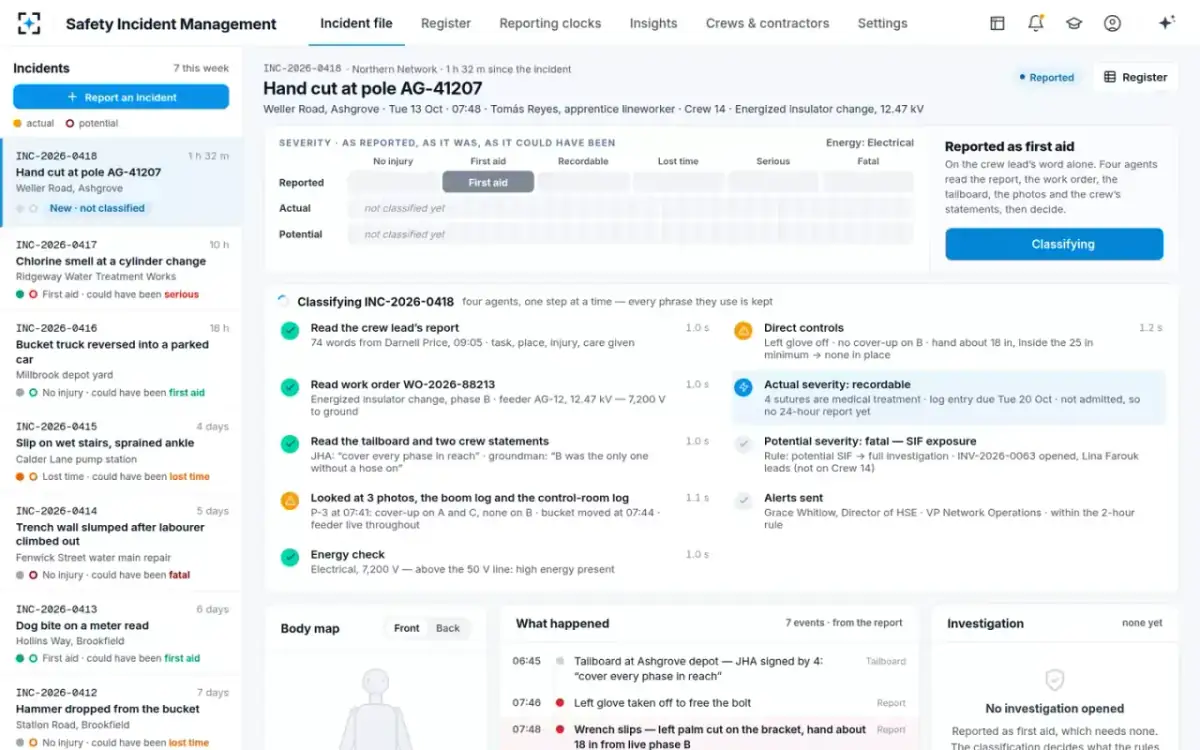Click the grey dot on the 06:45 tailboard event
The image size is (1200, 750).
pos(560,661)
